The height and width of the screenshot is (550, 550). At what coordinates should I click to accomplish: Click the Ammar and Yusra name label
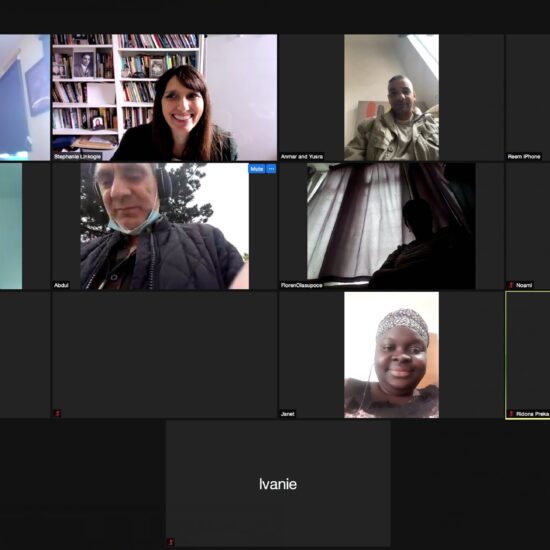302,156
